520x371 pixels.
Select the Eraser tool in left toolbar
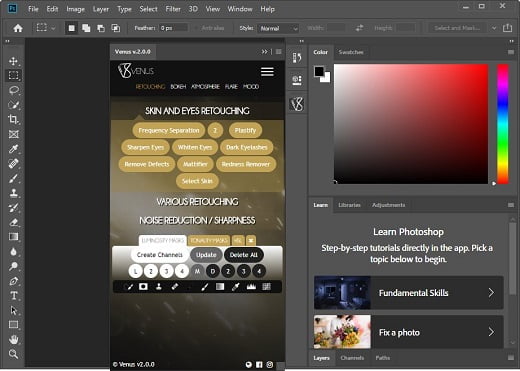pos(14,222)
